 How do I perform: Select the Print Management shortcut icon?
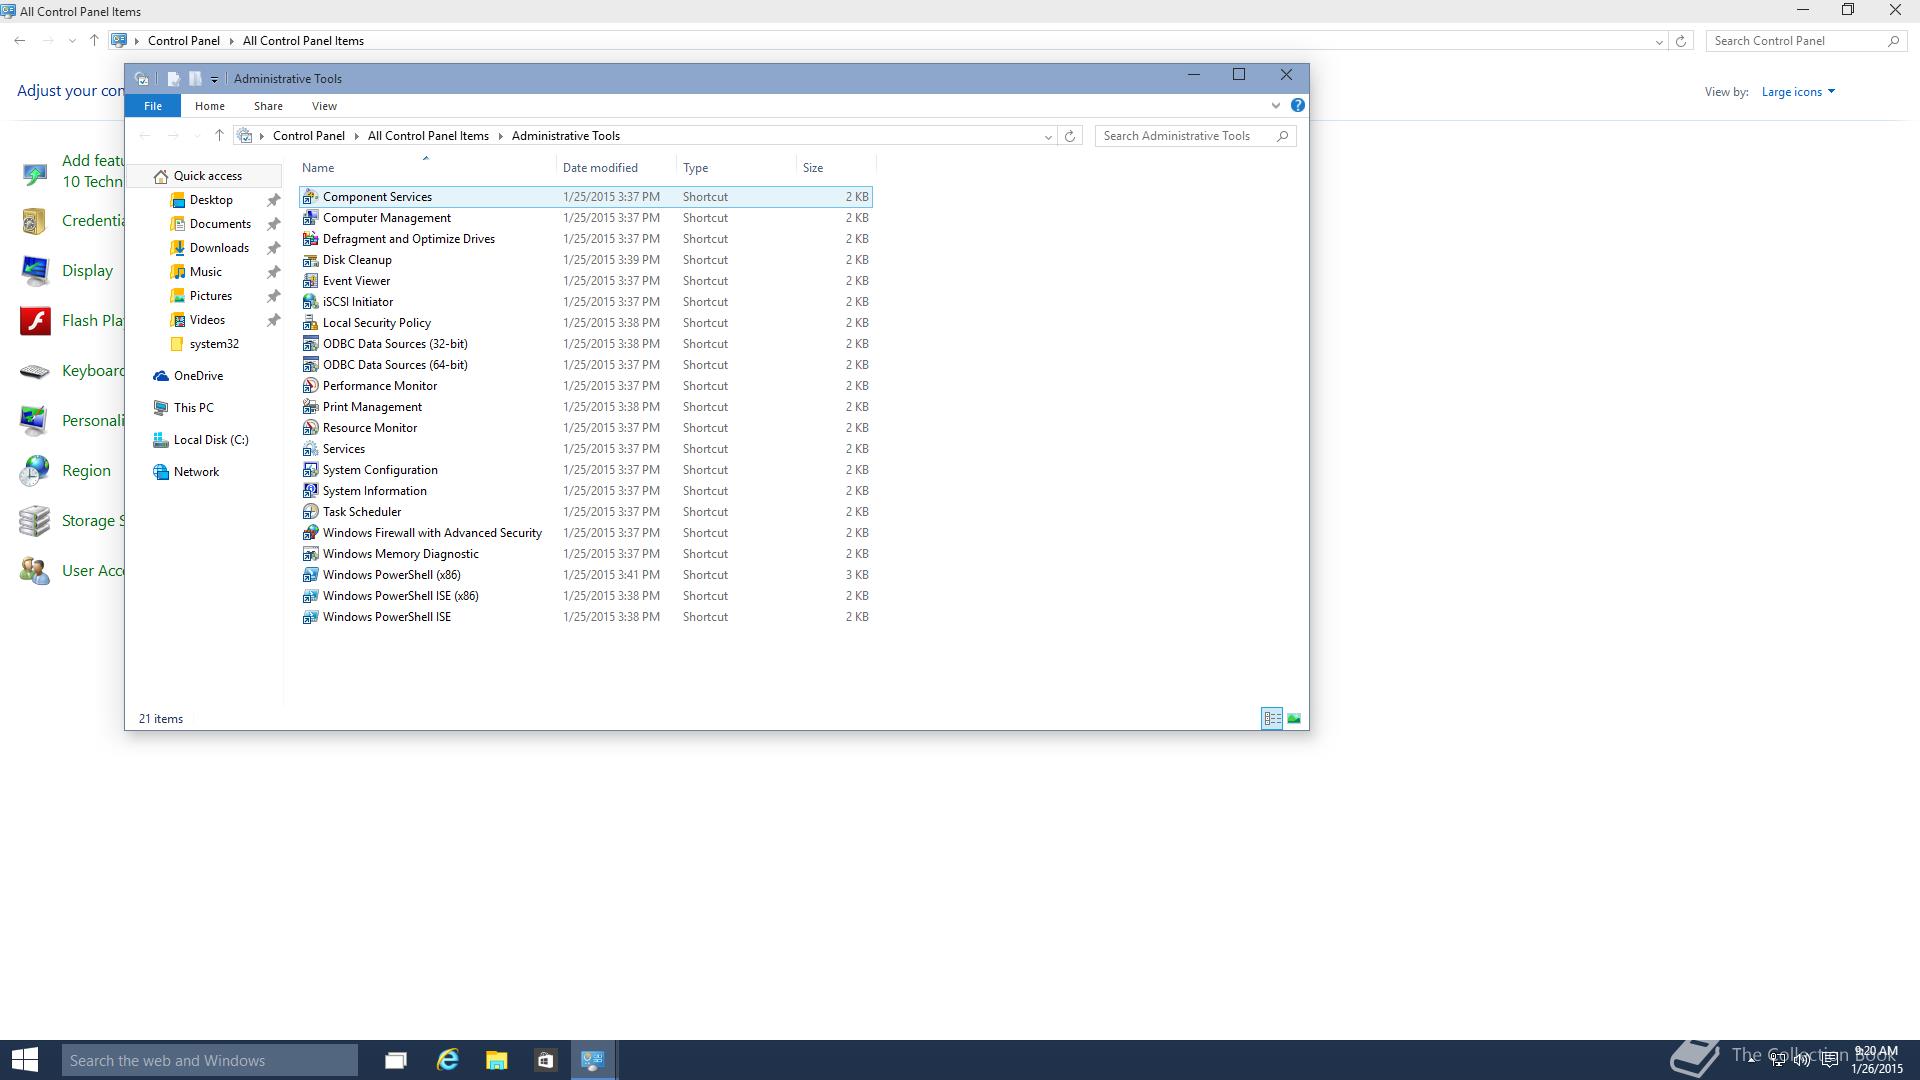point(310,407)
